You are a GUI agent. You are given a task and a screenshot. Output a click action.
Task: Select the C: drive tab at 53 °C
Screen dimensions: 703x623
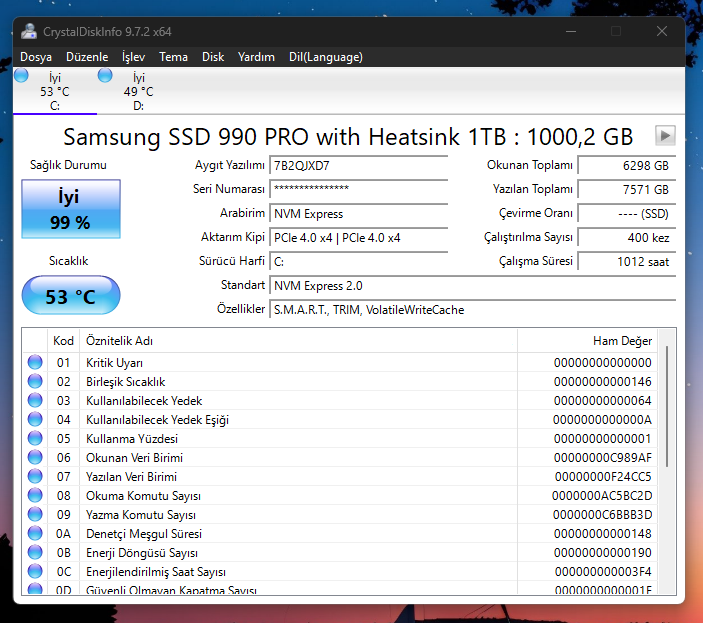tap(55, 91)
